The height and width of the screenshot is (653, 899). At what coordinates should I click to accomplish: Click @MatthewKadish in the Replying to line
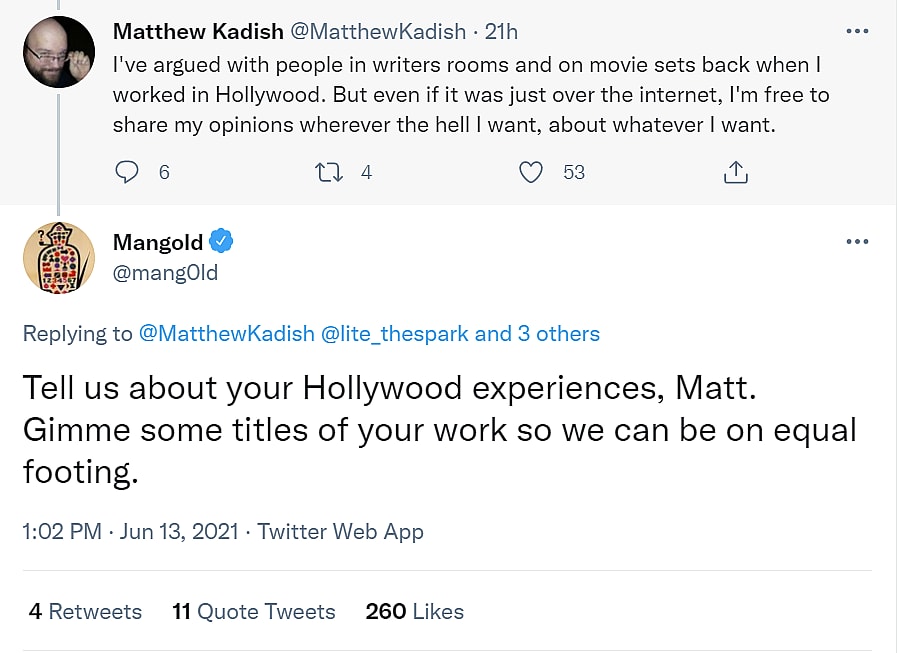[226, 334]
